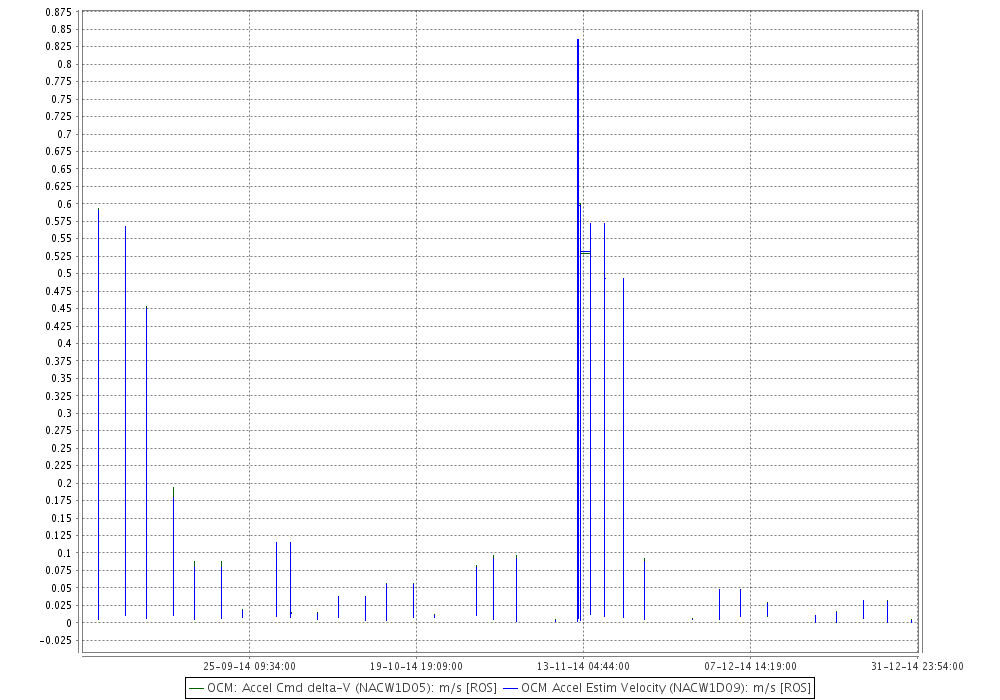
Task: Click the 0.75 y-axis label
Action: [x=62, y=99]
